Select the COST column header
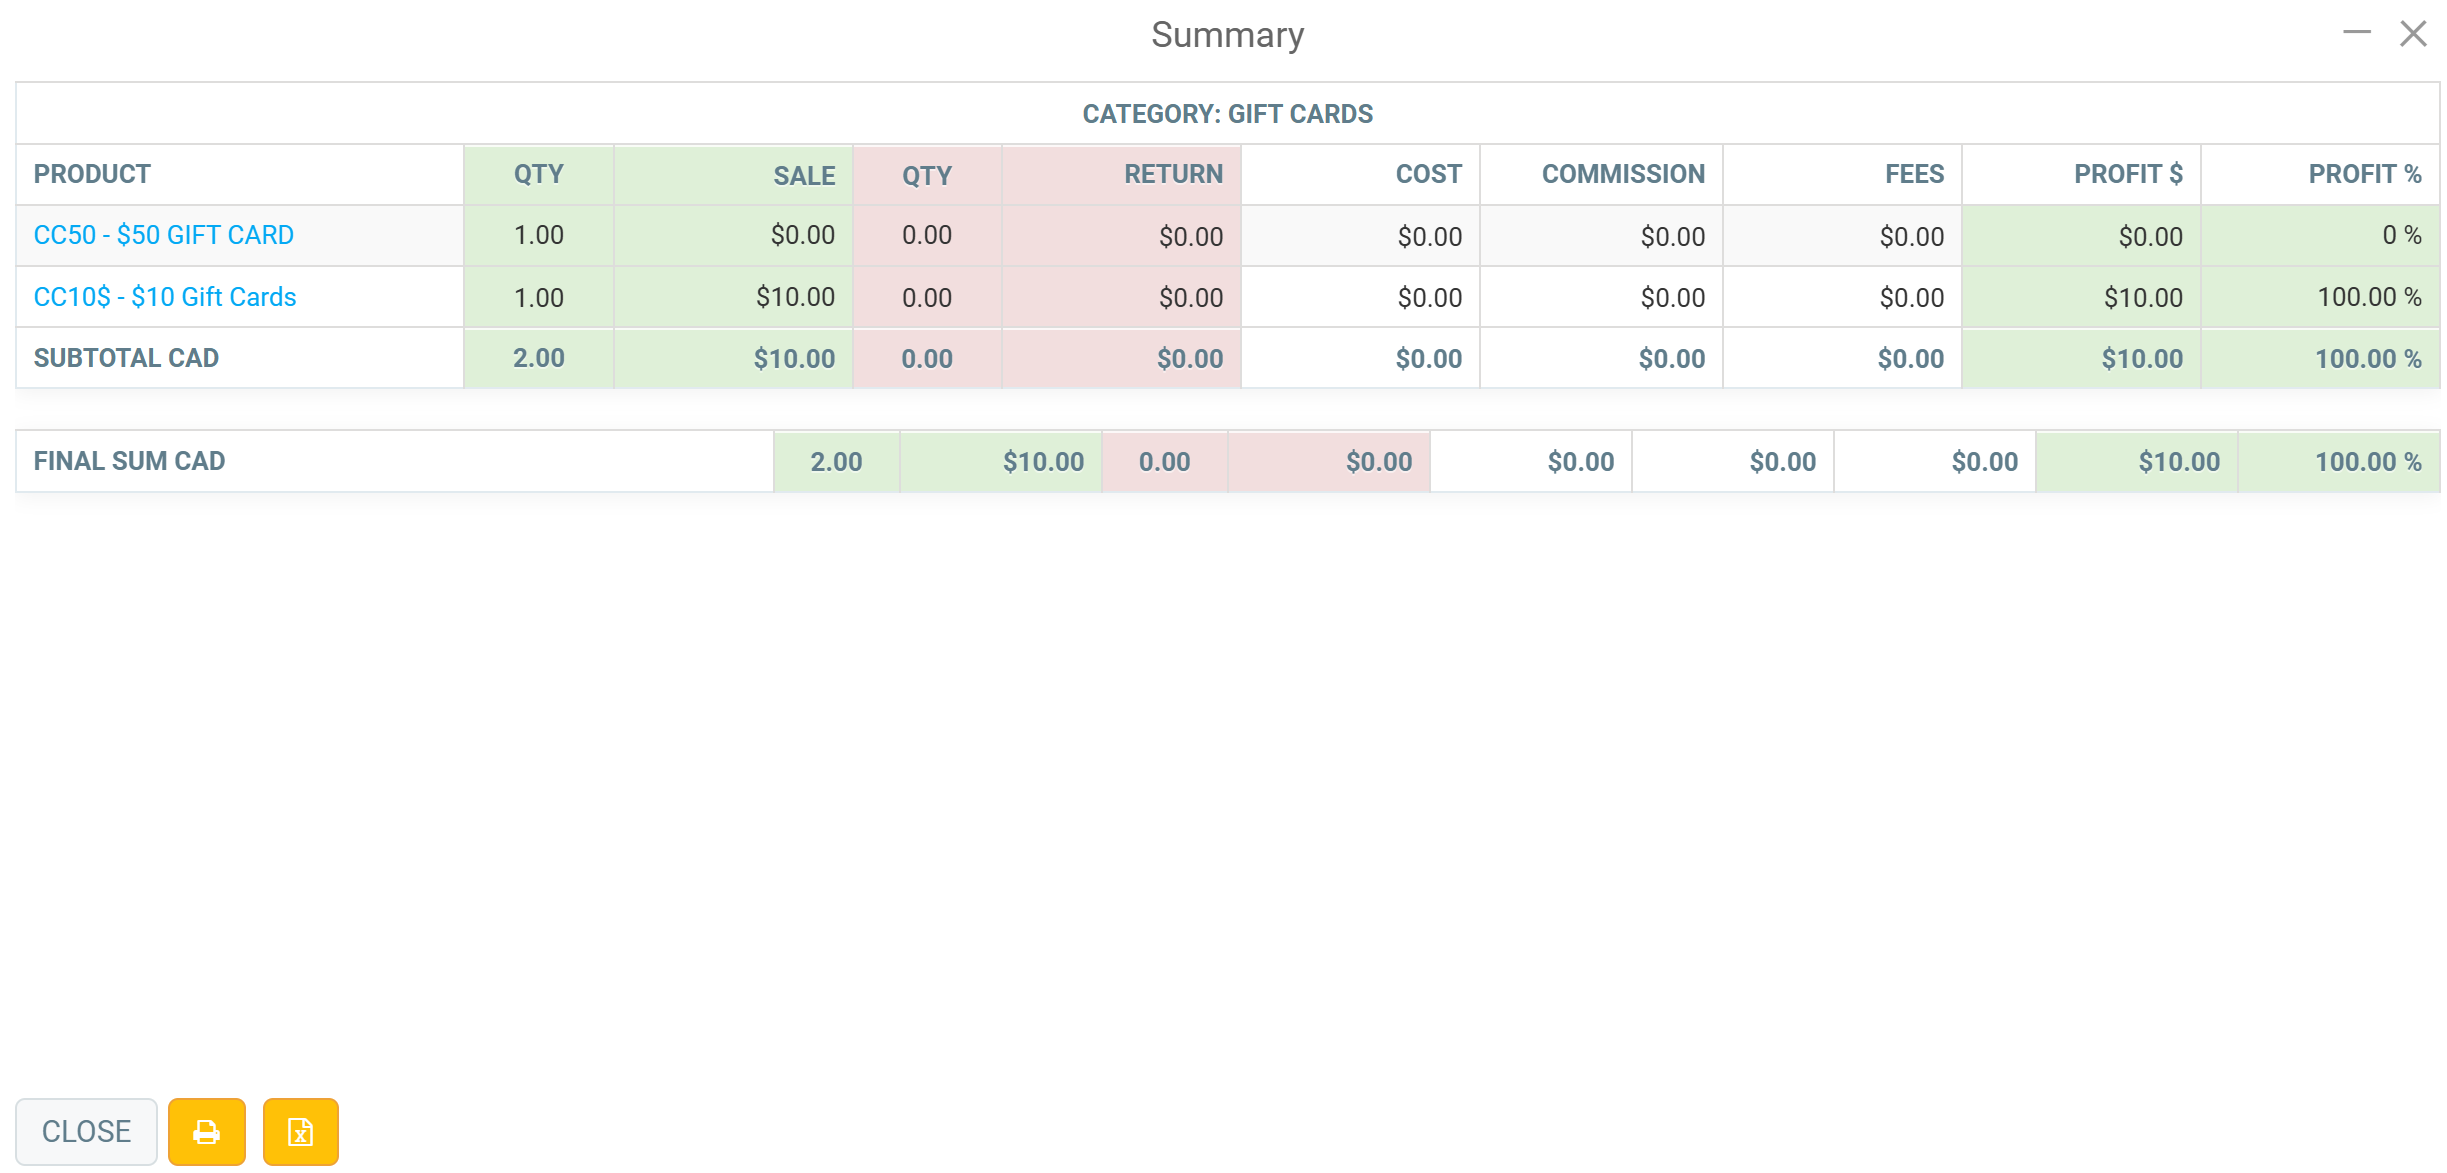The height and width of the screenshot is (1173, 2447). pos(1429,174)
